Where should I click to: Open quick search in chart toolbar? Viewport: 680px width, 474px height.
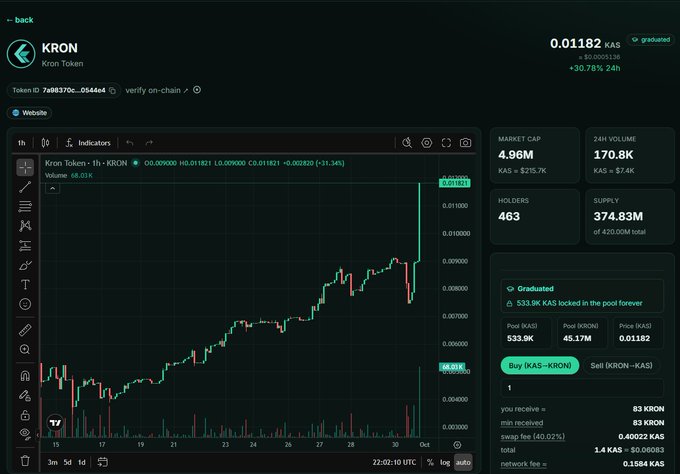(x=407, y=143)
